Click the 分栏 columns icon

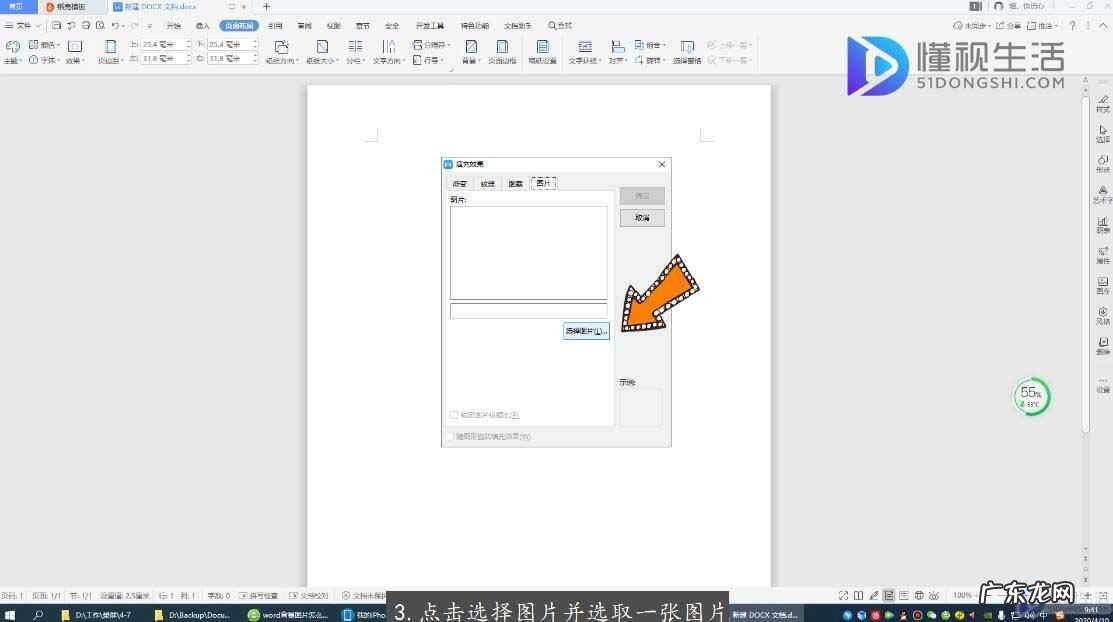tap(355, 51)
